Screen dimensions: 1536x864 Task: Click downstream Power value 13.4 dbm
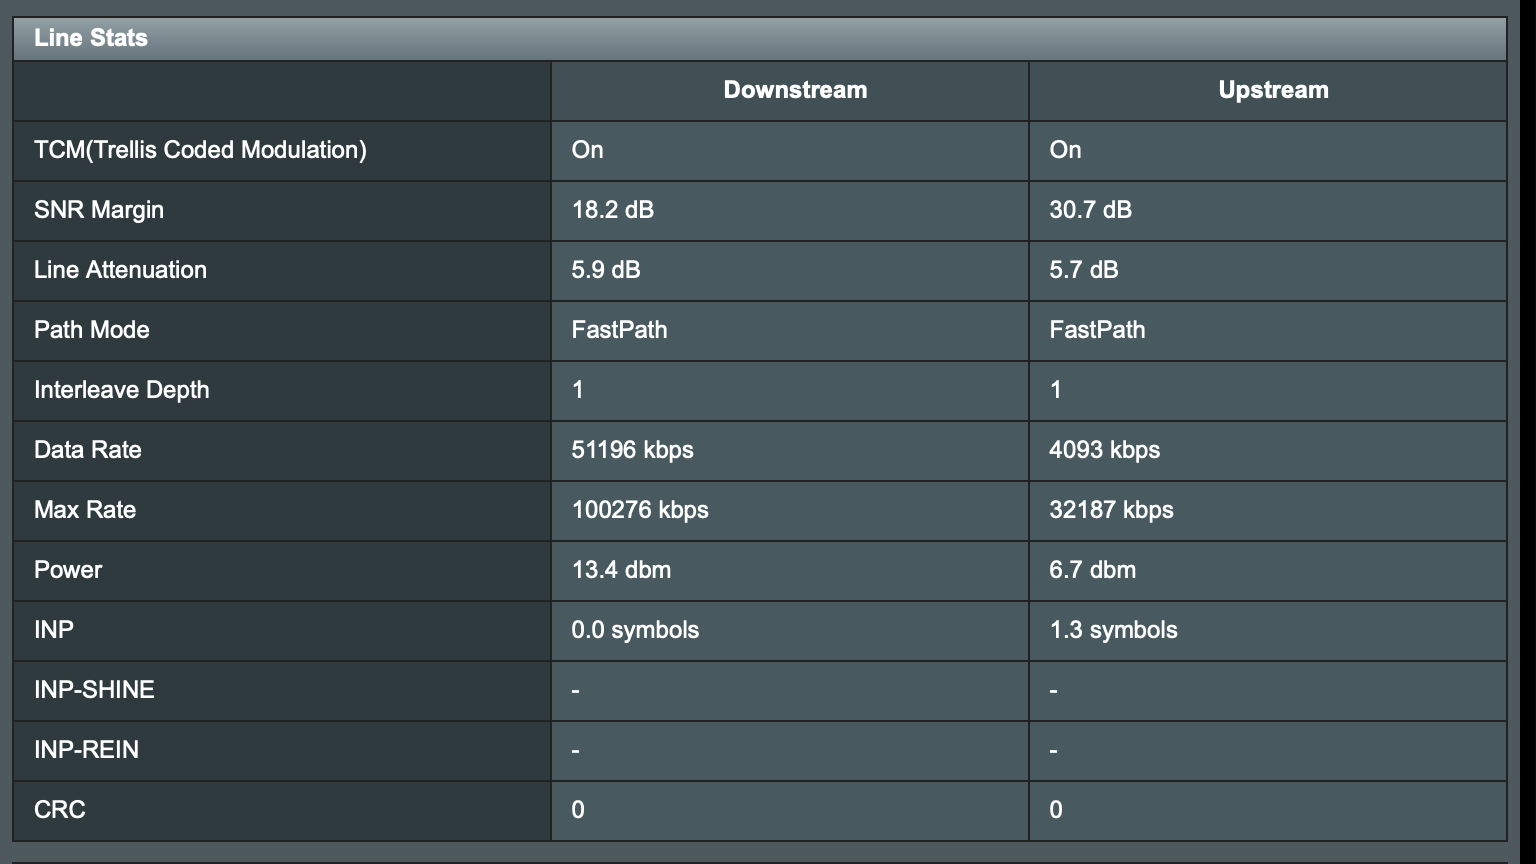click(x=621, y=570)
